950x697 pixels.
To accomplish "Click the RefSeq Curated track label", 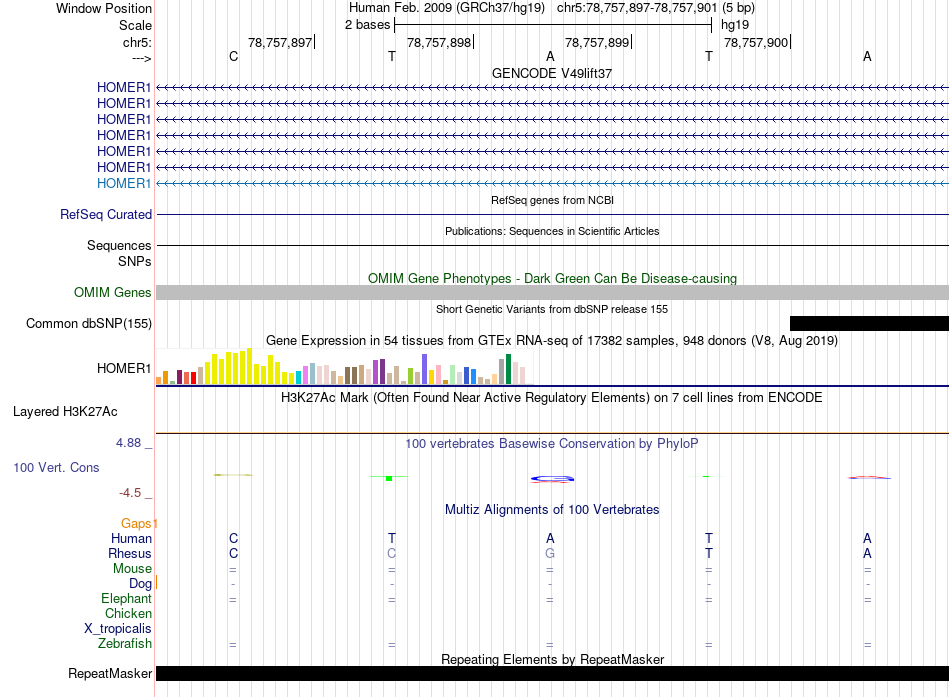I will 106,215.
